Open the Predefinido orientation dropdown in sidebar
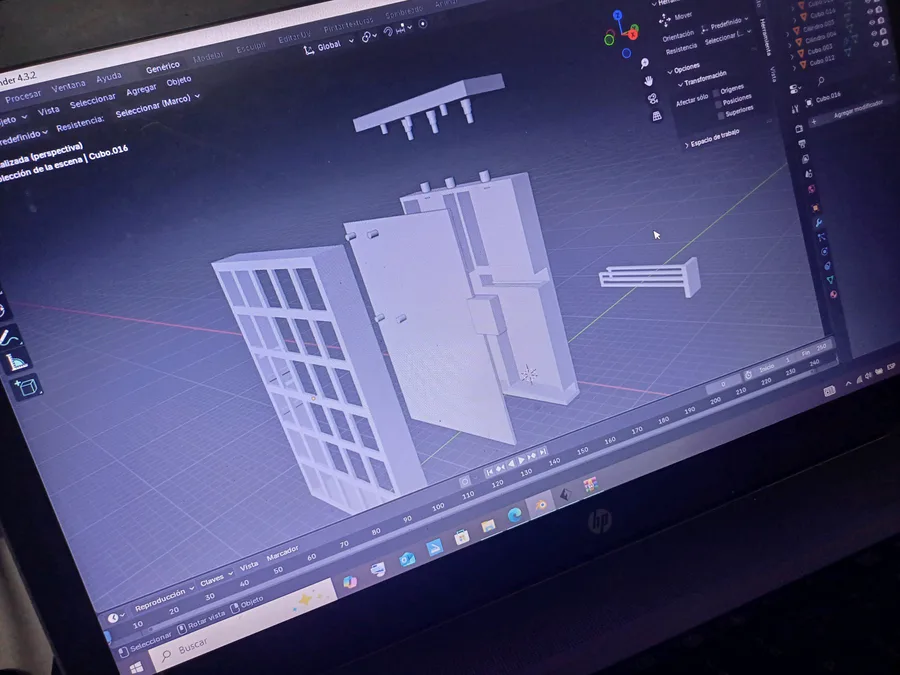This screenshot has height=675, width=900. [x=726, y=24]
